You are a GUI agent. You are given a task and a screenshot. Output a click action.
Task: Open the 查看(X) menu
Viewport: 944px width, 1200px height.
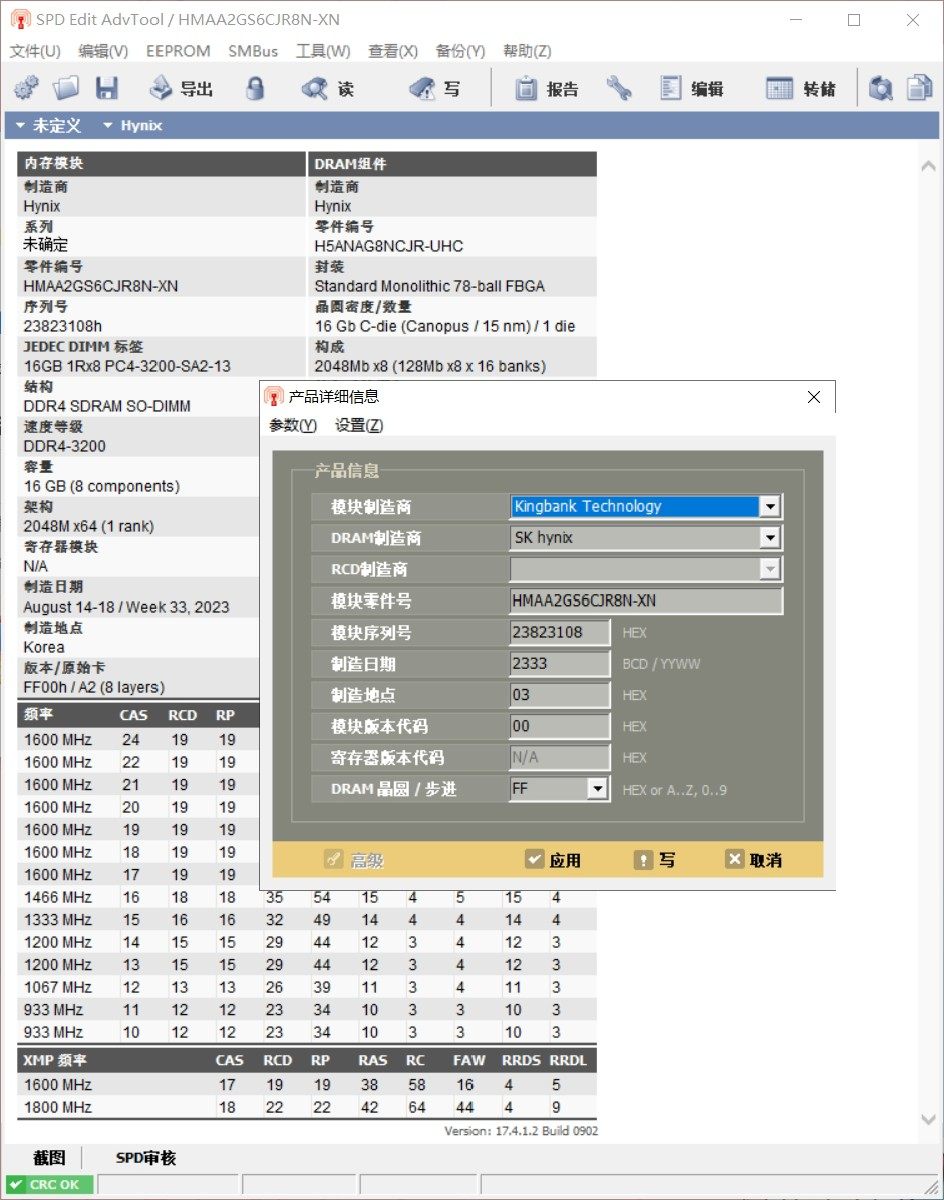393,51
